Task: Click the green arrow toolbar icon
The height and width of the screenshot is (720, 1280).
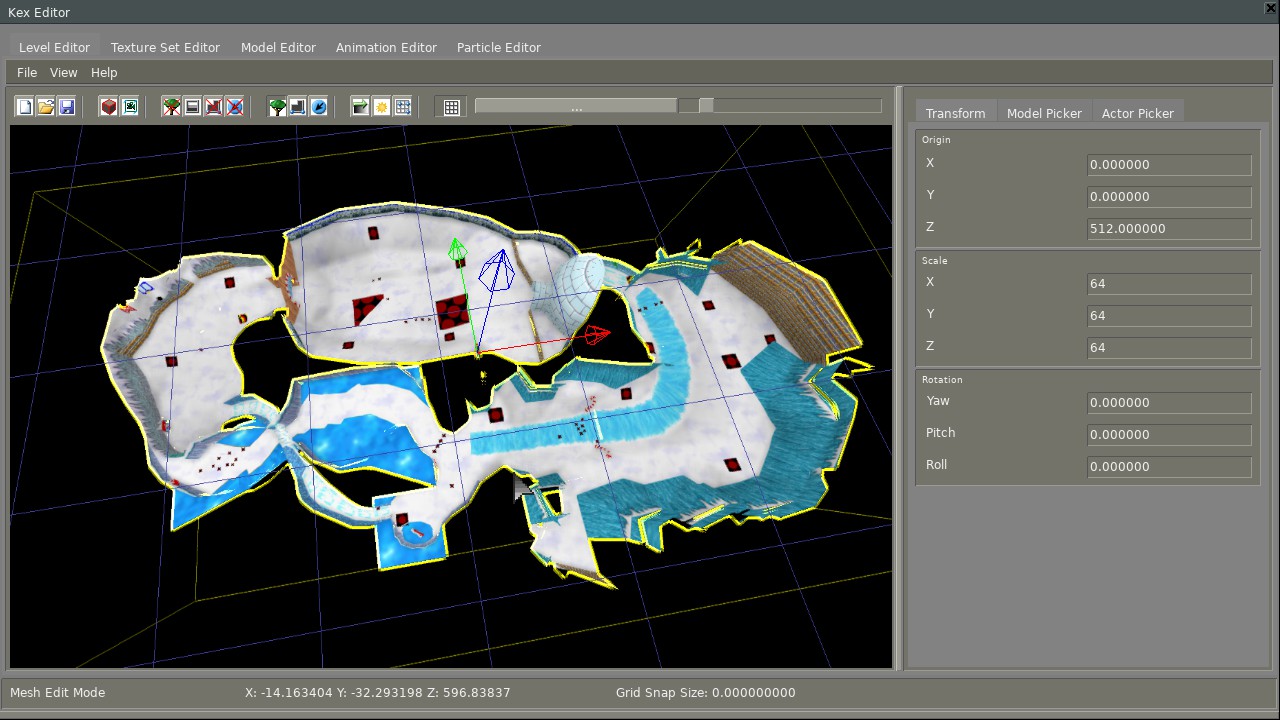Action: click(x=360, y=107)
